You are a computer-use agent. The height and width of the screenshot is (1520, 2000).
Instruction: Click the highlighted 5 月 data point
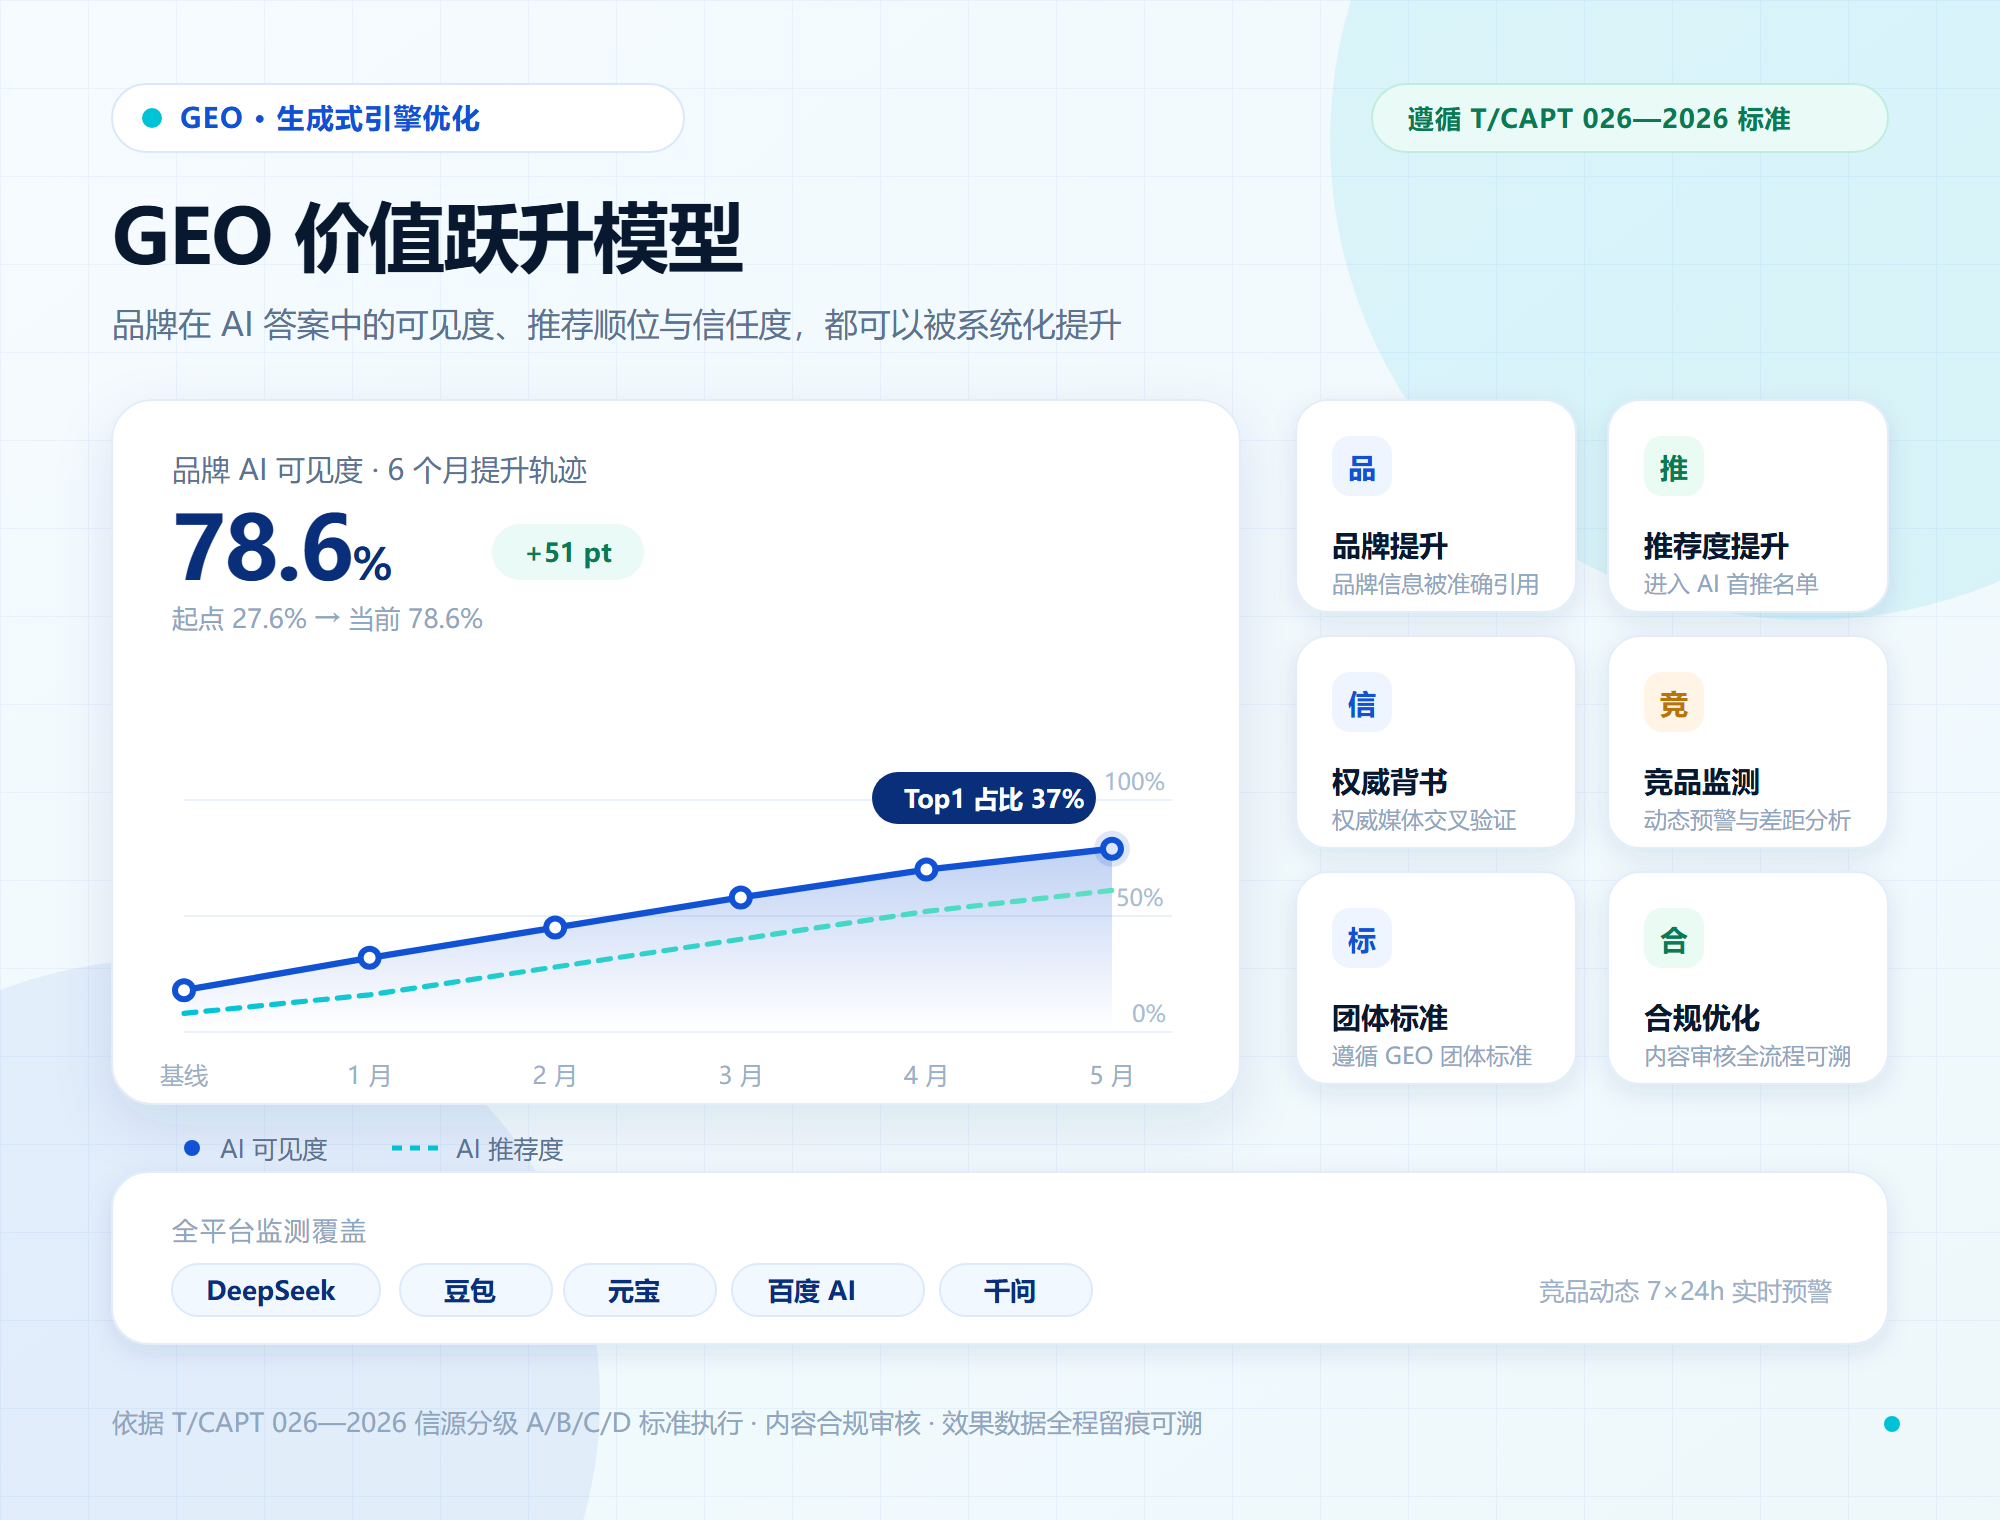(1112, 849)
